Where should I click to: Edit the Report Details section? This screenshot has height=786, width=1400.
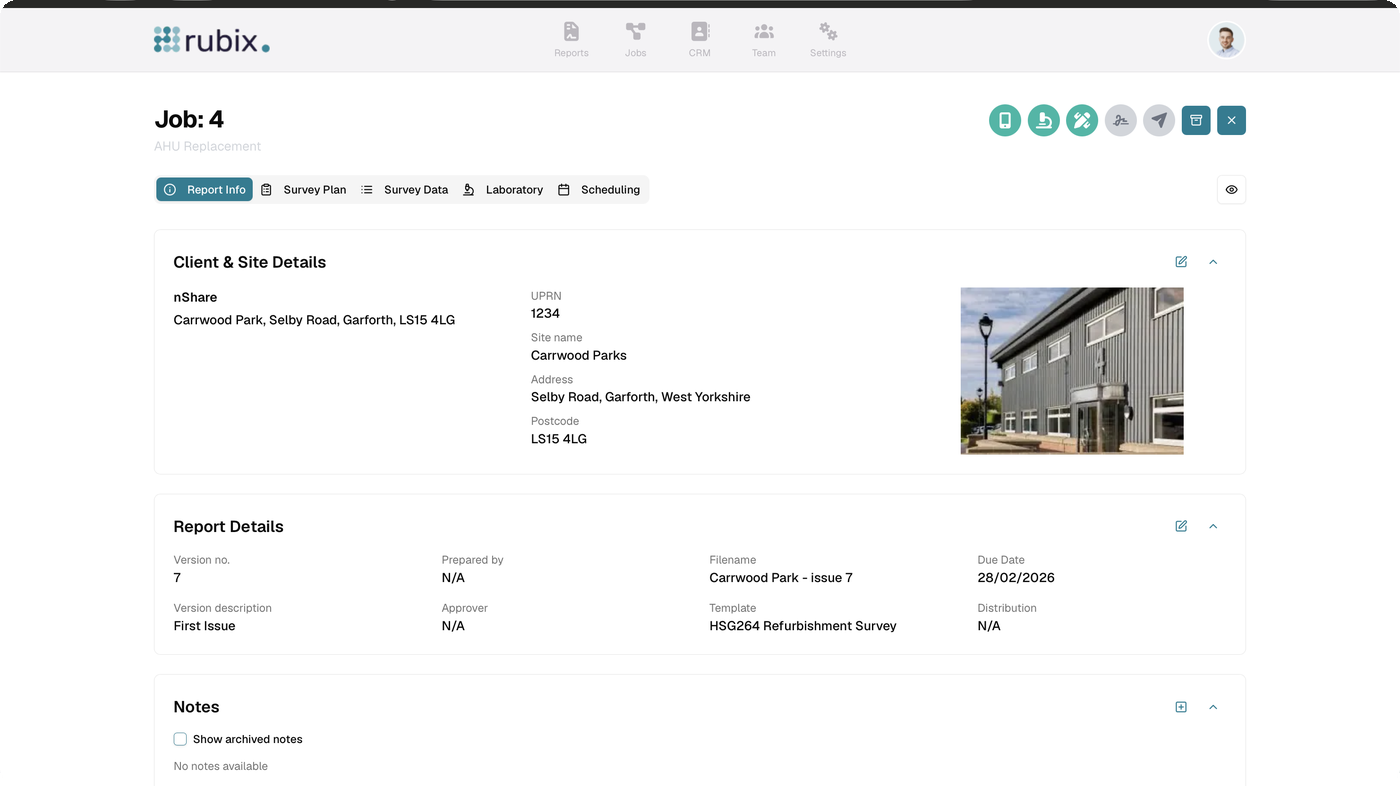click(1181, 526)
